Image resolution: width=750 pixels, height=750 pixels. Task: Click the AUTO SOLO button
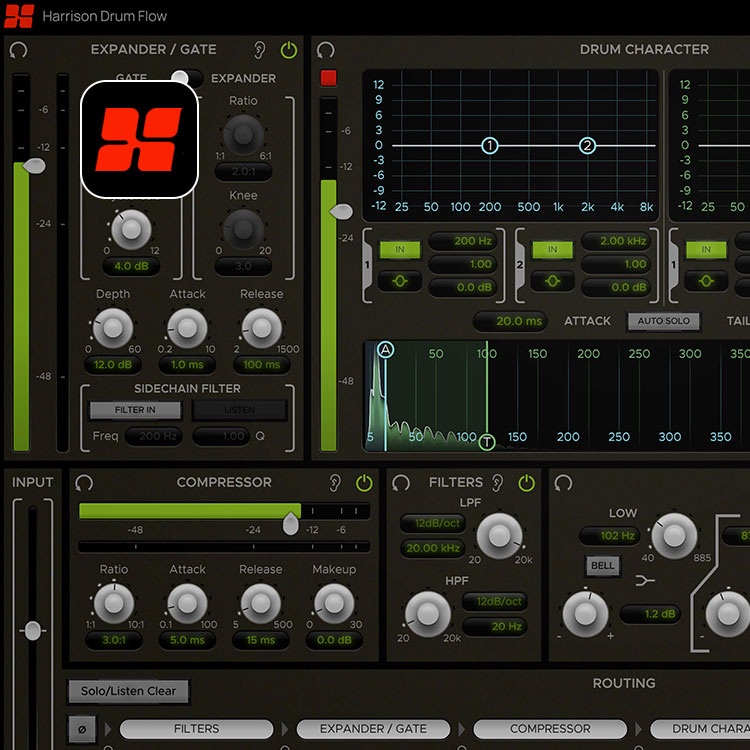tap(664, 321)
